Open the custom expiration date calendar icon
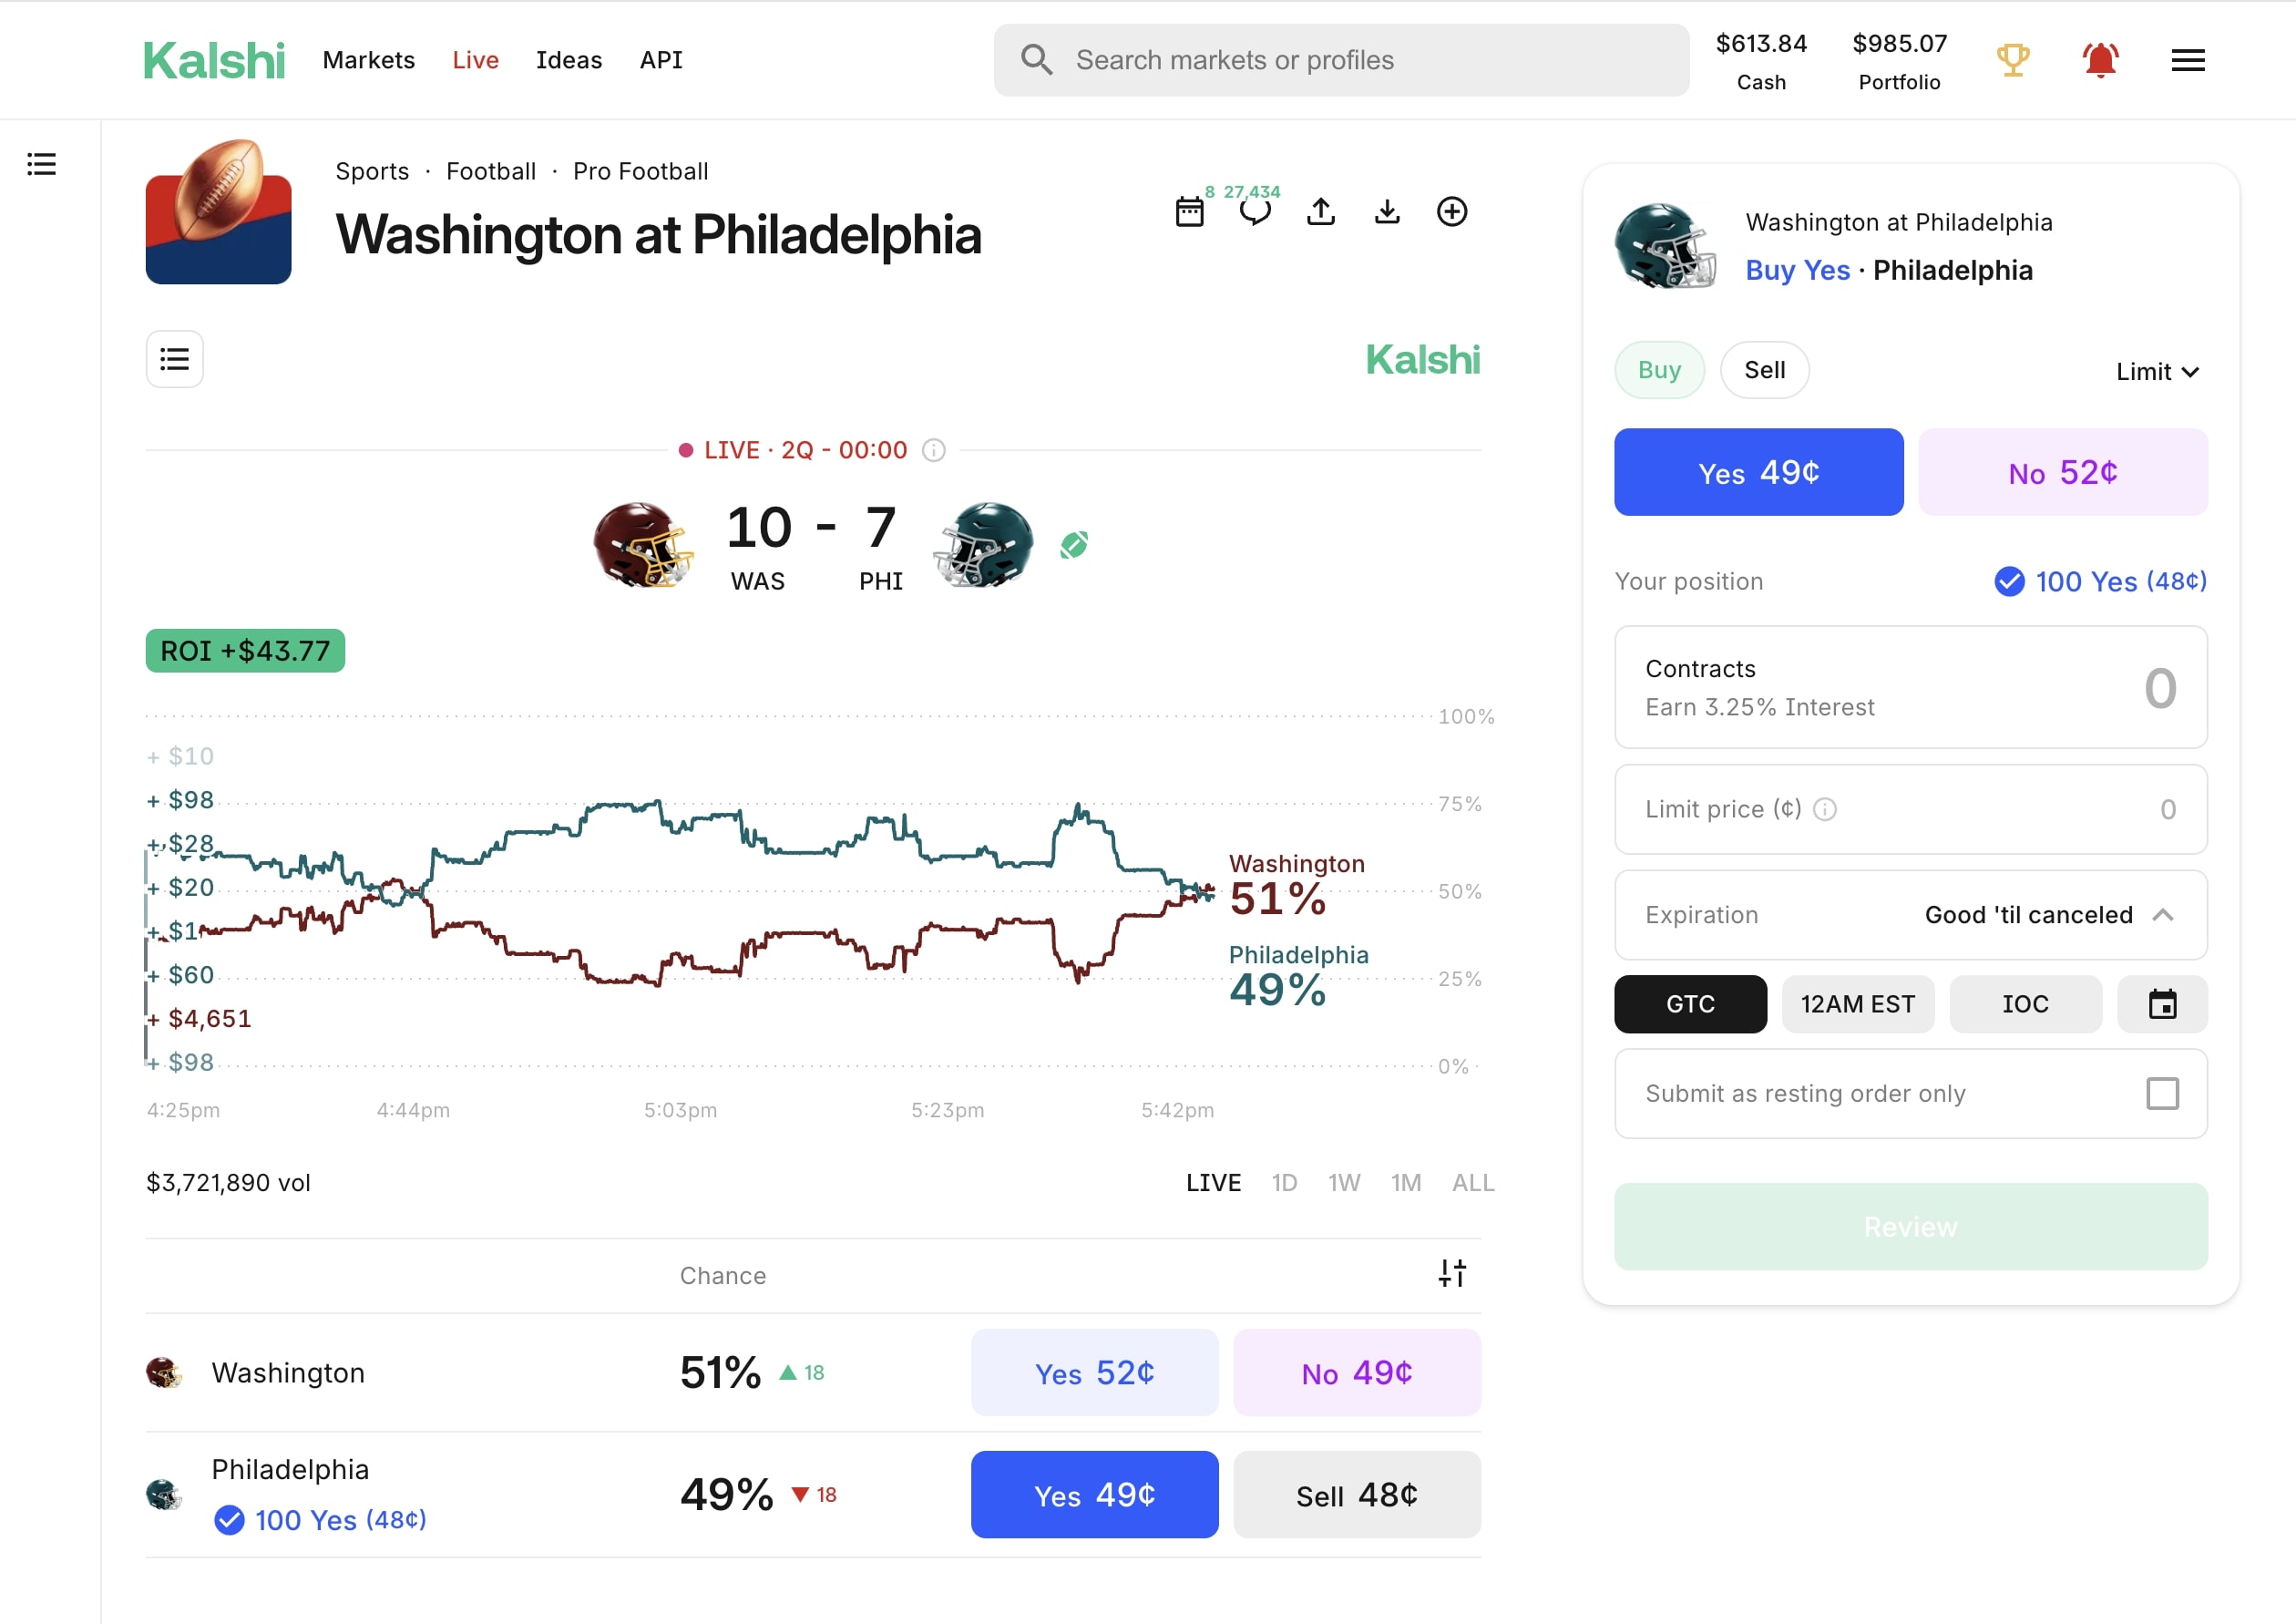This screenshot has height=1624, width=2296. click(x=2162, y=1004)
